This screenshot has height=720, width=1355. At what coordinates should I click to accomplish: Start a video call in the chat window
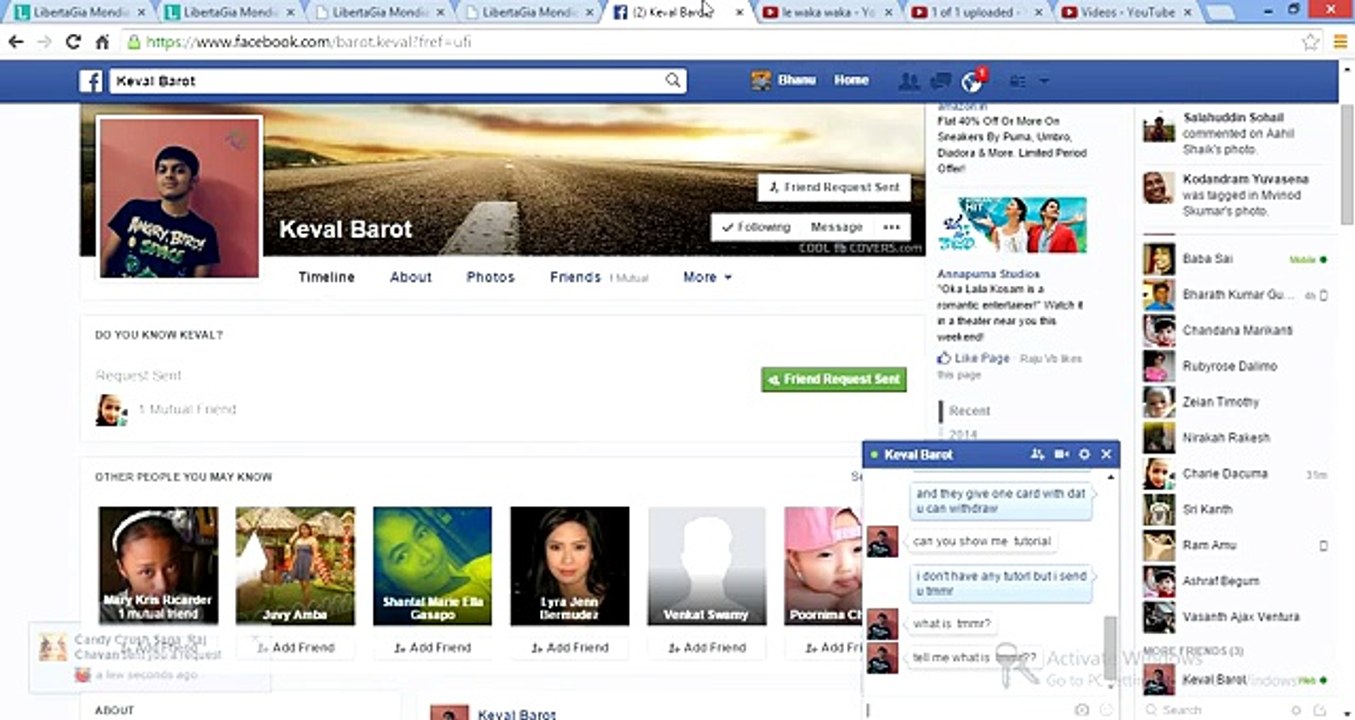1062,454
